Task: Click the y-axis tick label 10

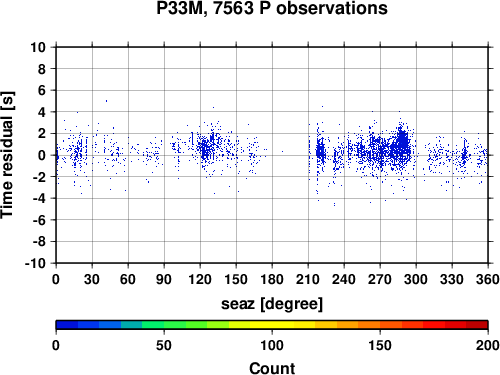Action: (x=38, y=47)
